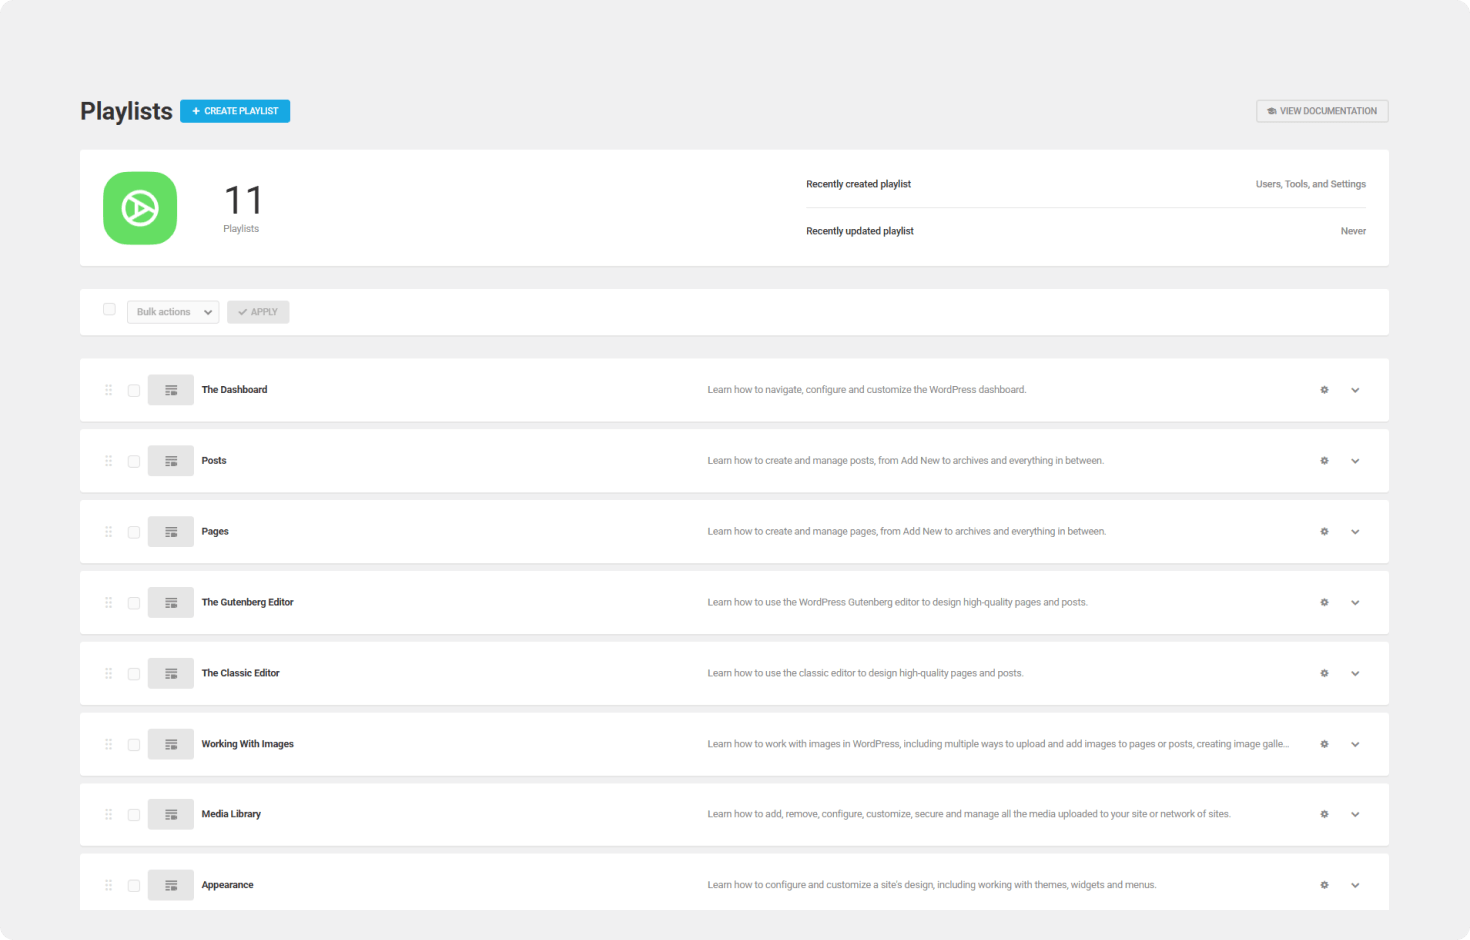Viewport: 1470px width, 940px height.
Task: Tick the select-all playlists checkbox
Action: [x=109, y=310]
